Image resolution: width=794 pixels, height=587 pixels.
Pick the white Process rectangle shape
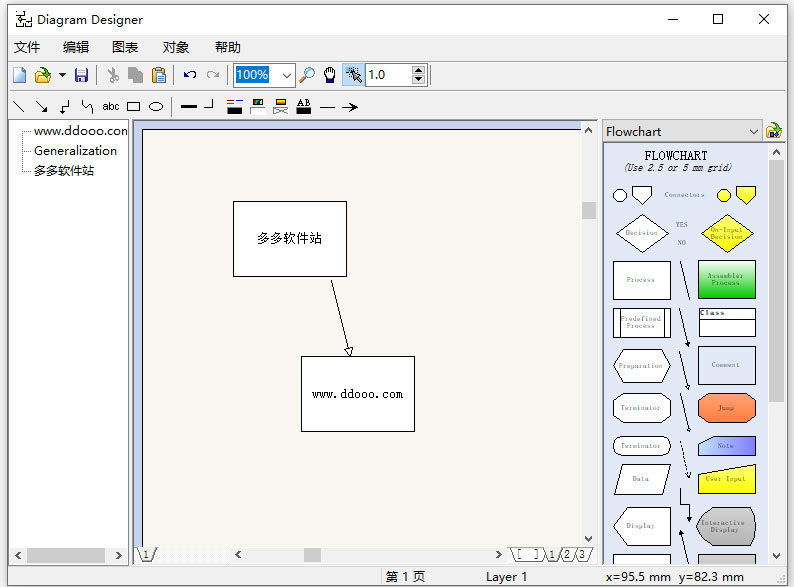click(x=642, y=280)
